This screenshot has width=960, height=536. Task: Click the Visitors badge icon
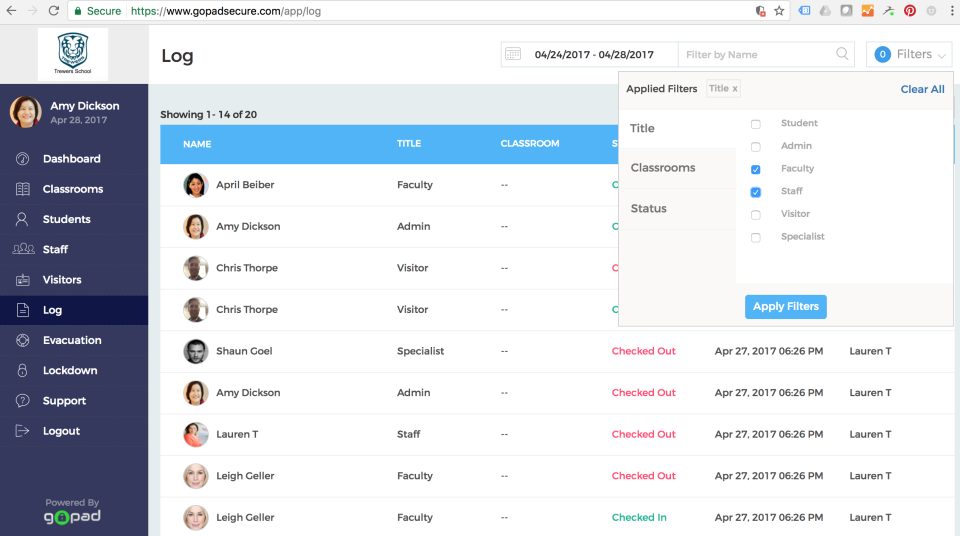pos(23,280)
